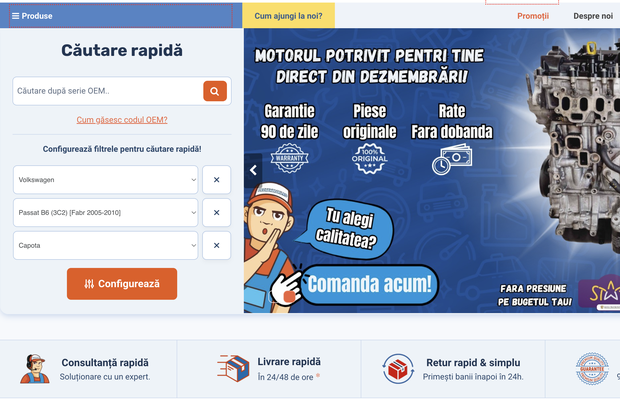Open Despre noi menu item
620x400 pixels.
(593, 16)
